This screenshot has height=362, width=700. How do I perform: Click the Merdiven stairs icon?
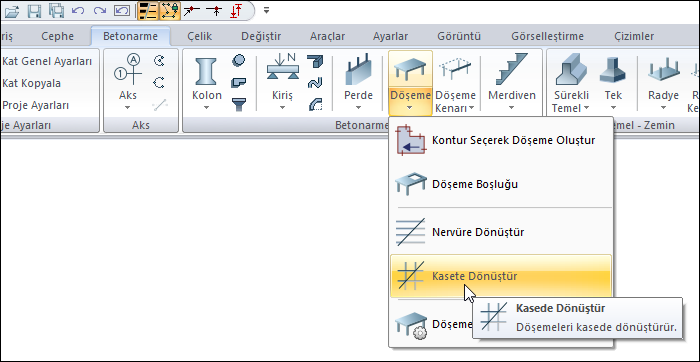pos(512,69)
